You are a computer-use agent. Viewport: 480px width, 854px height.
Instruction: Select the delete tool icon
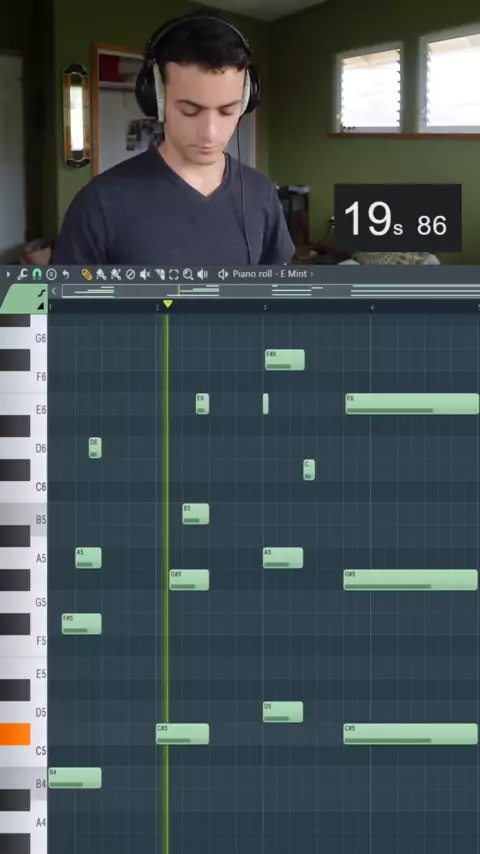coord(130,274)
